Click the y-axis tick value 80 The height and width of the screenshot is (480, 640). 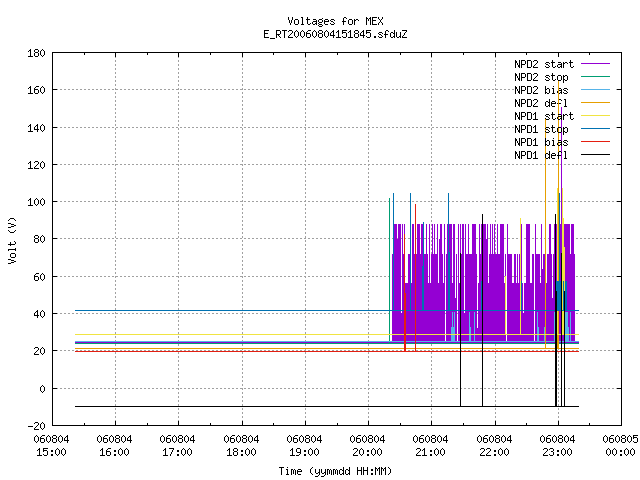39,239
